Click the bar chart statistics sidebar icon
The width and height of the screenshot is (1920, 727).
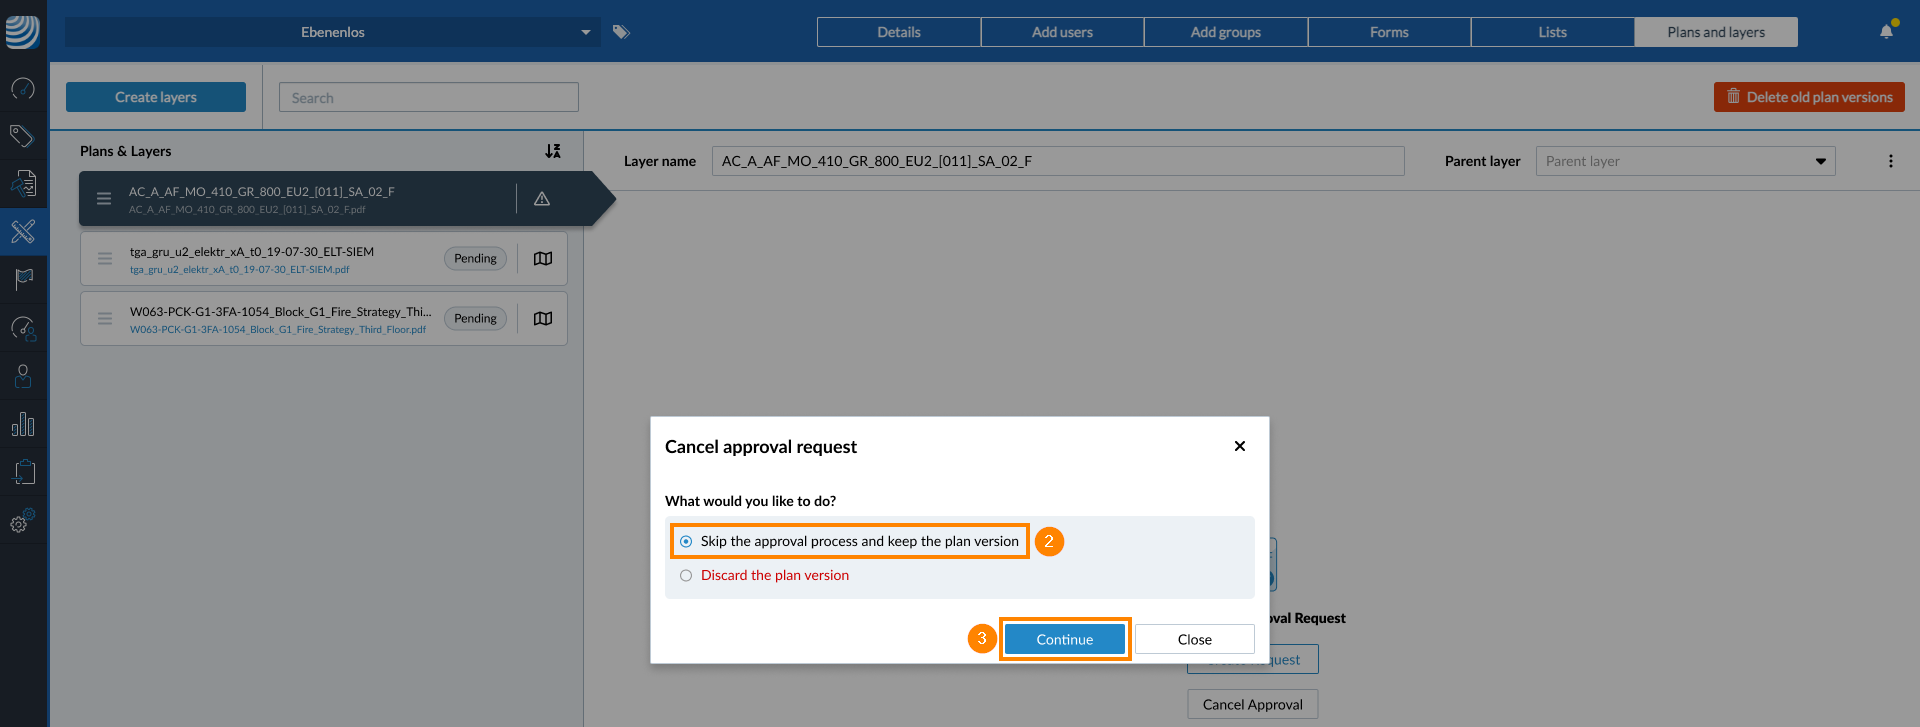click(23, 425)
